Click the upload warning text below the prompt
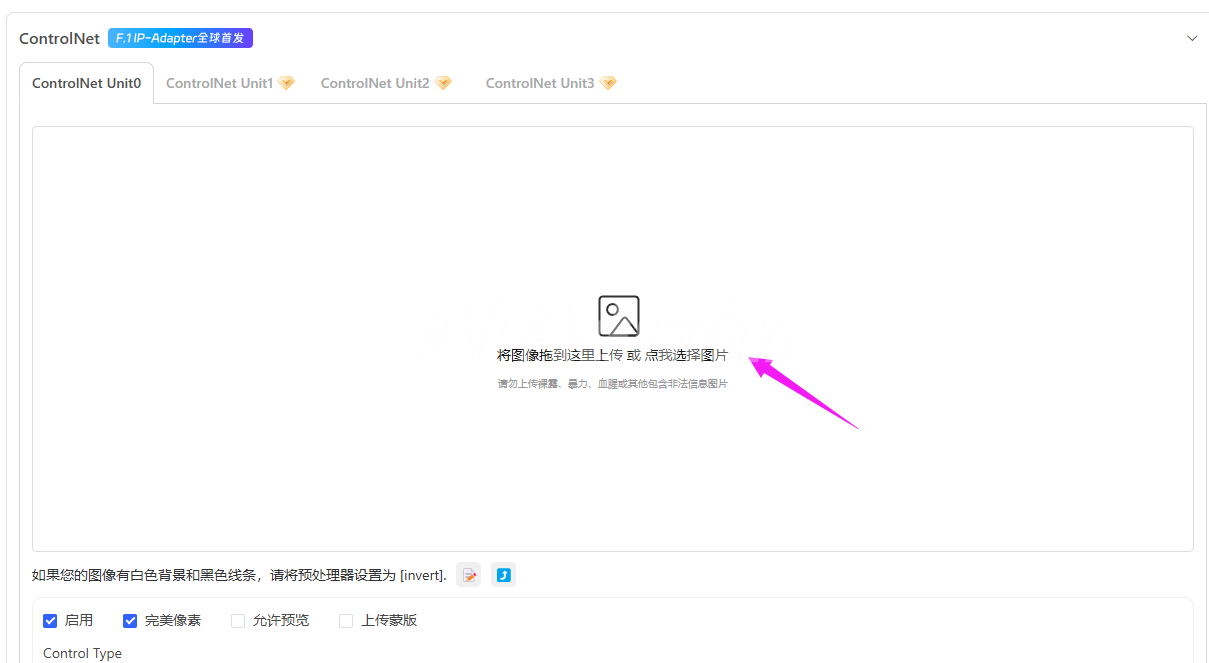Image resolution: width=1209 pixels, height=663 pixels. point(612,384)
